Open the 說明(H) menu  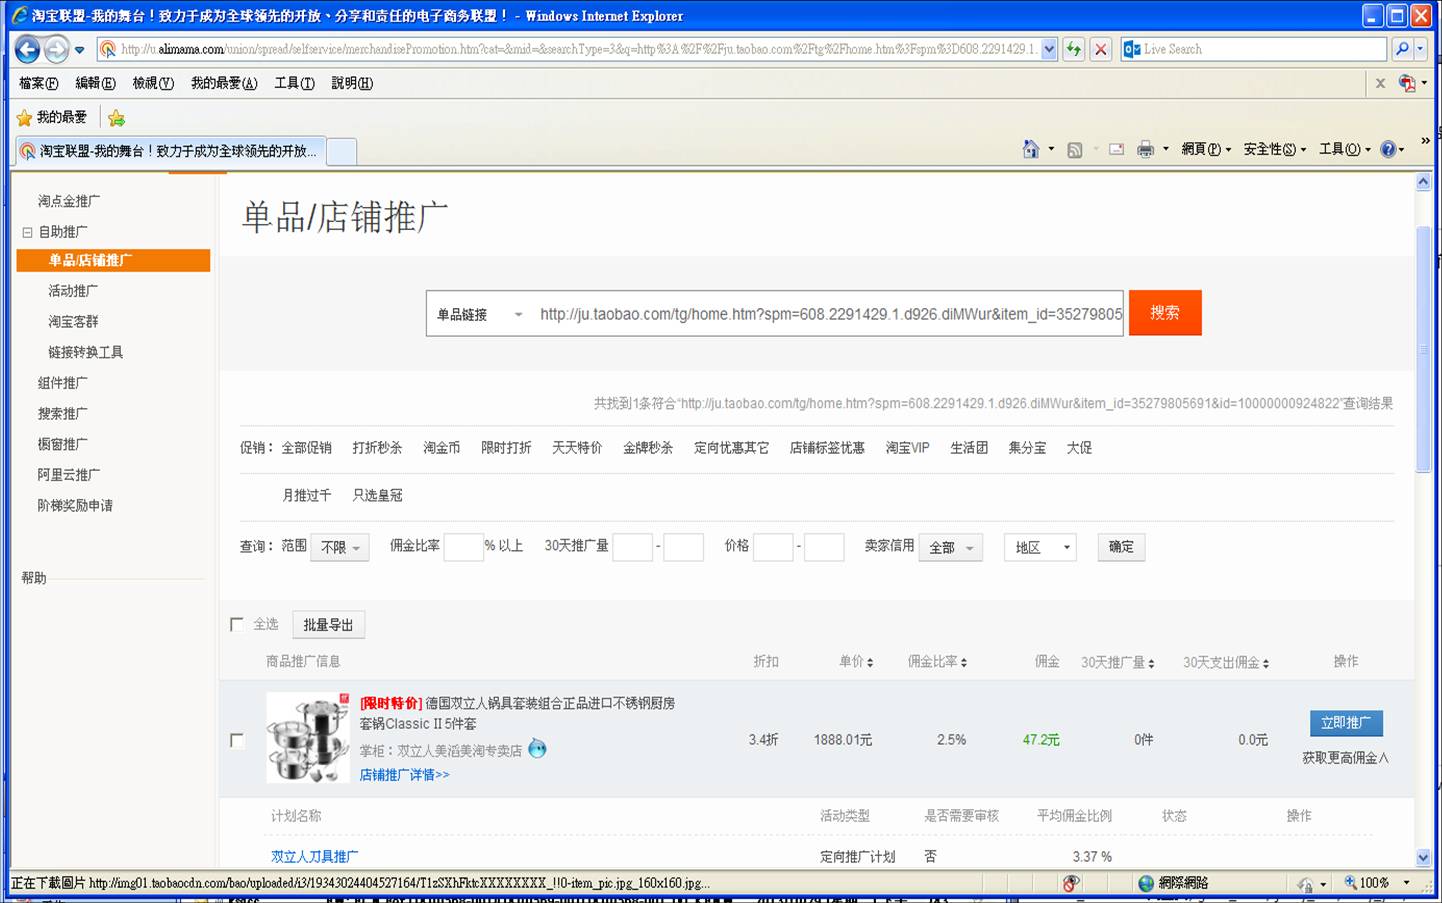[x=352, y=83]
